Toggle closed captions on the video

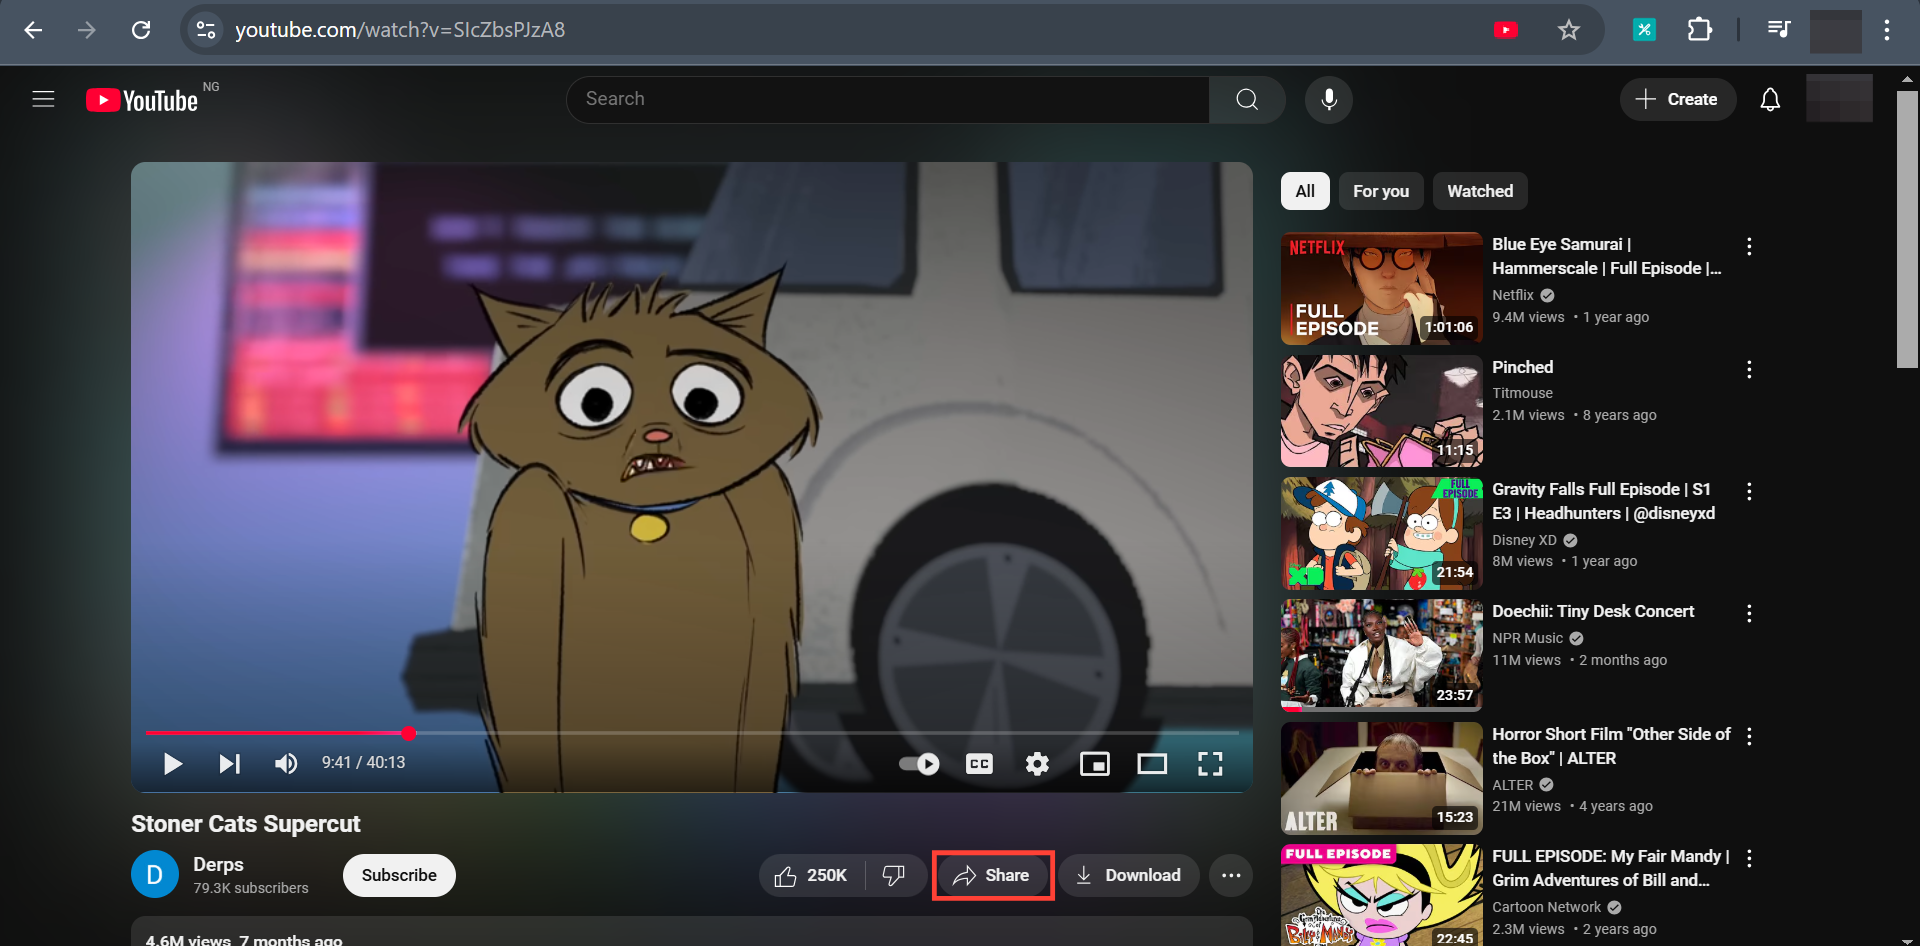979,764
